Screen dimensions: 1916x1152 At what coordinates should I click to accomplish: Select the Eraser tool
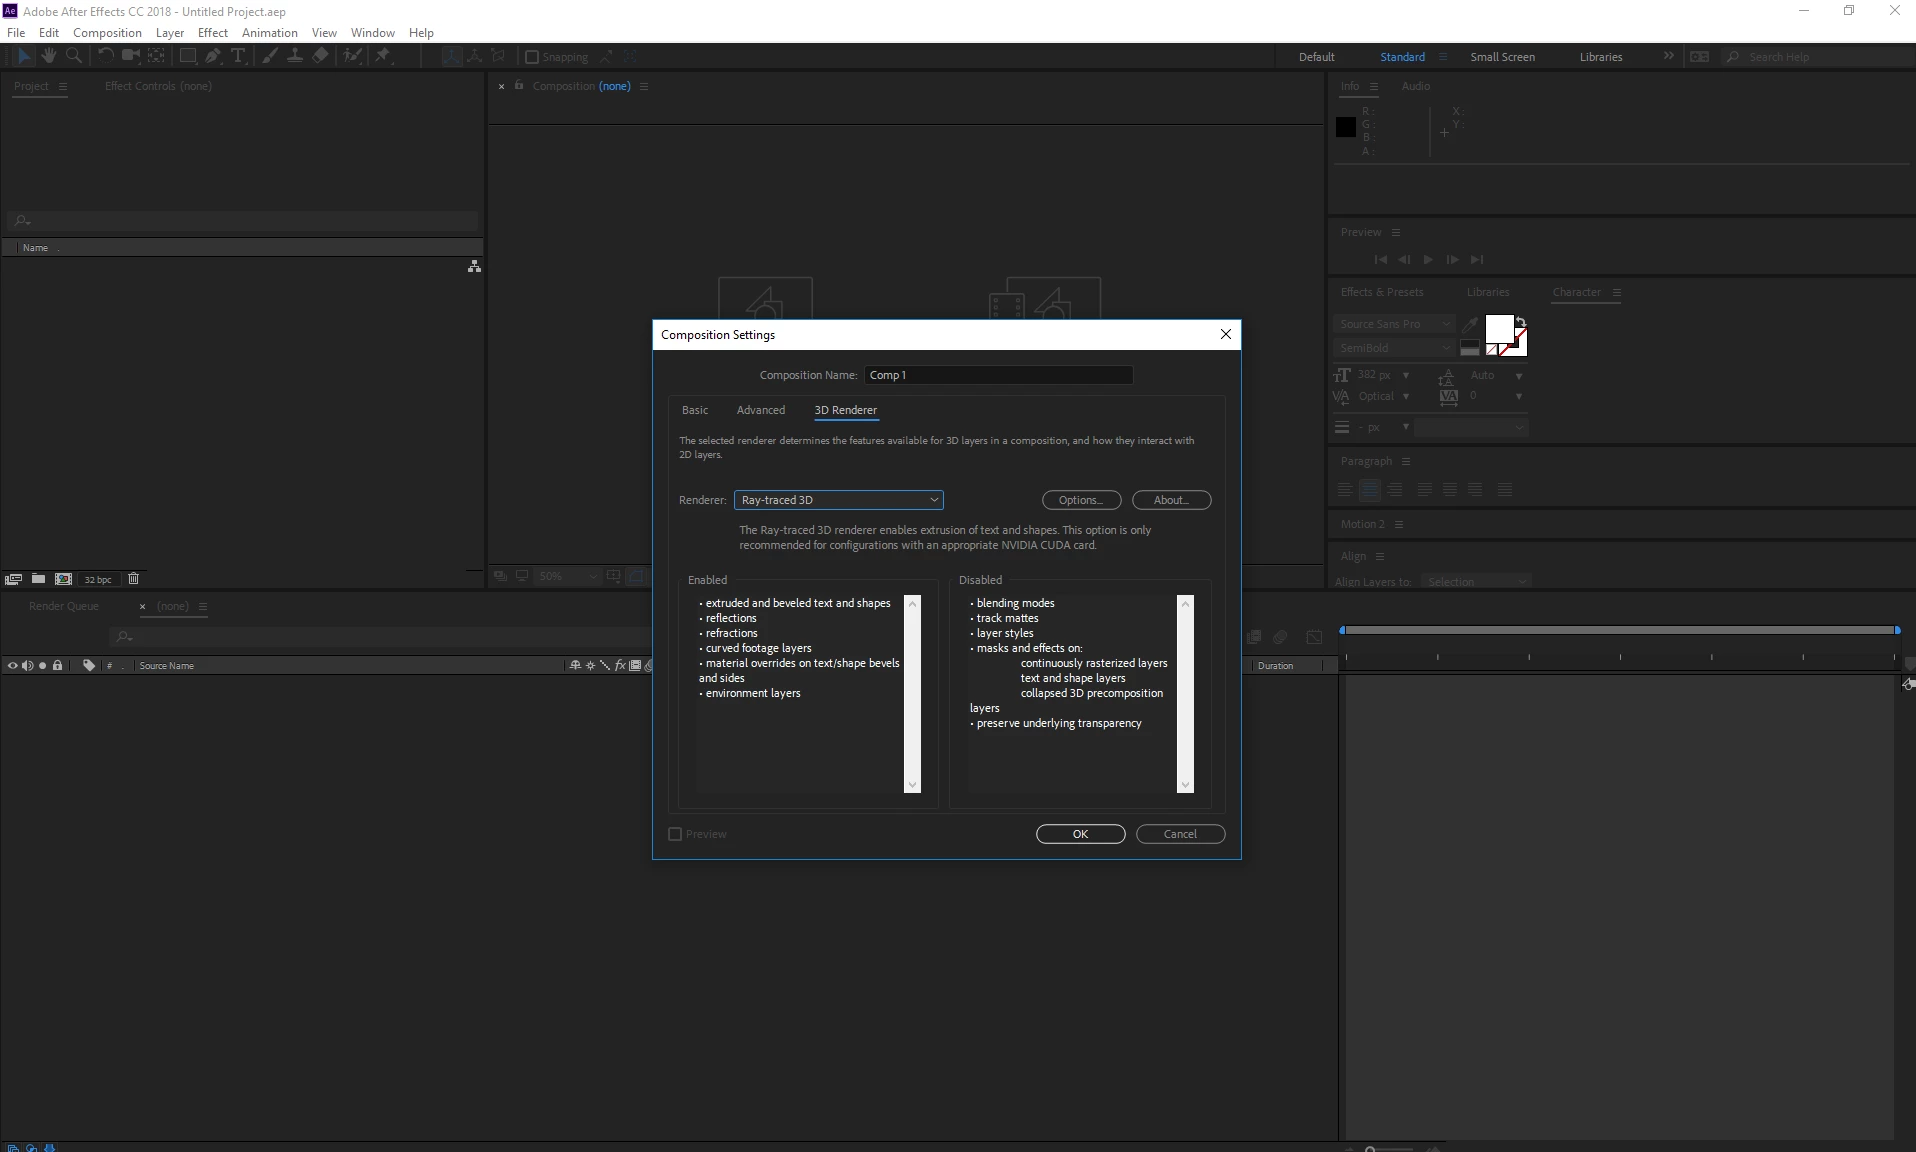(x=320, y=56)
